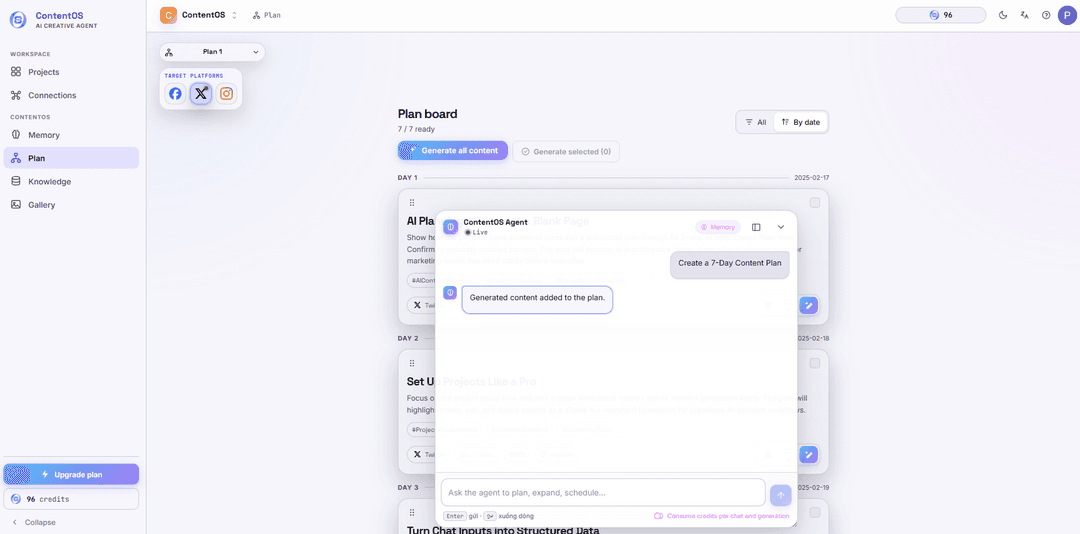Click Day 2 card drag handle
The width and height of the screenshot is (1080, 534).
click(x=412, y=363)
